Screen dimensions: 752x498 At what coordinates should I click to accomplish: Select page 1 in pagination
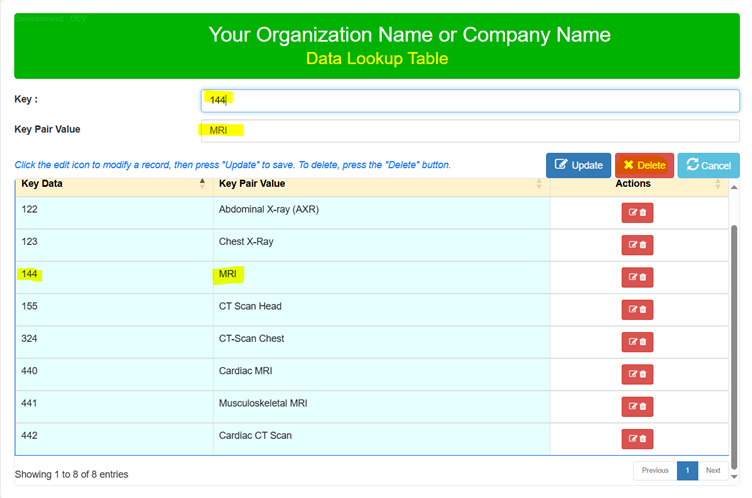687,470
